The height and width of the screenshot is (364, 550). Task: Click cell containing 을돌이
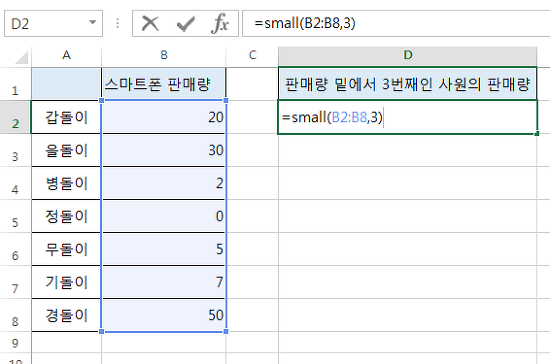66,150
